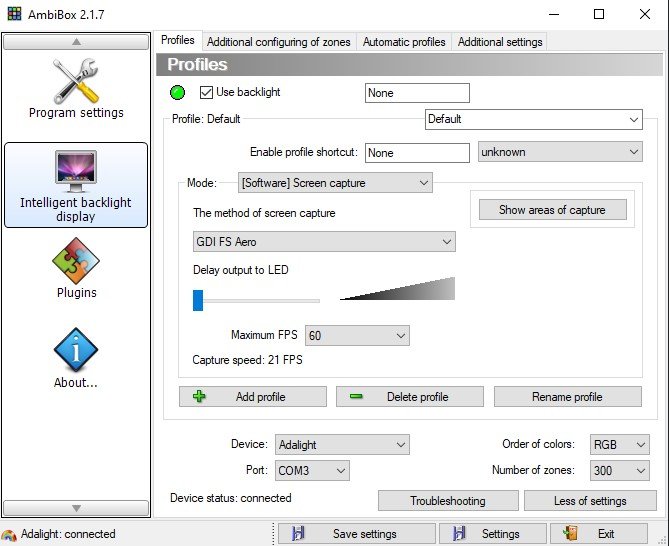Switch to Automatic profiles tab
The width and height of the screenshot is (669, 546).
(x=404, y=42)
